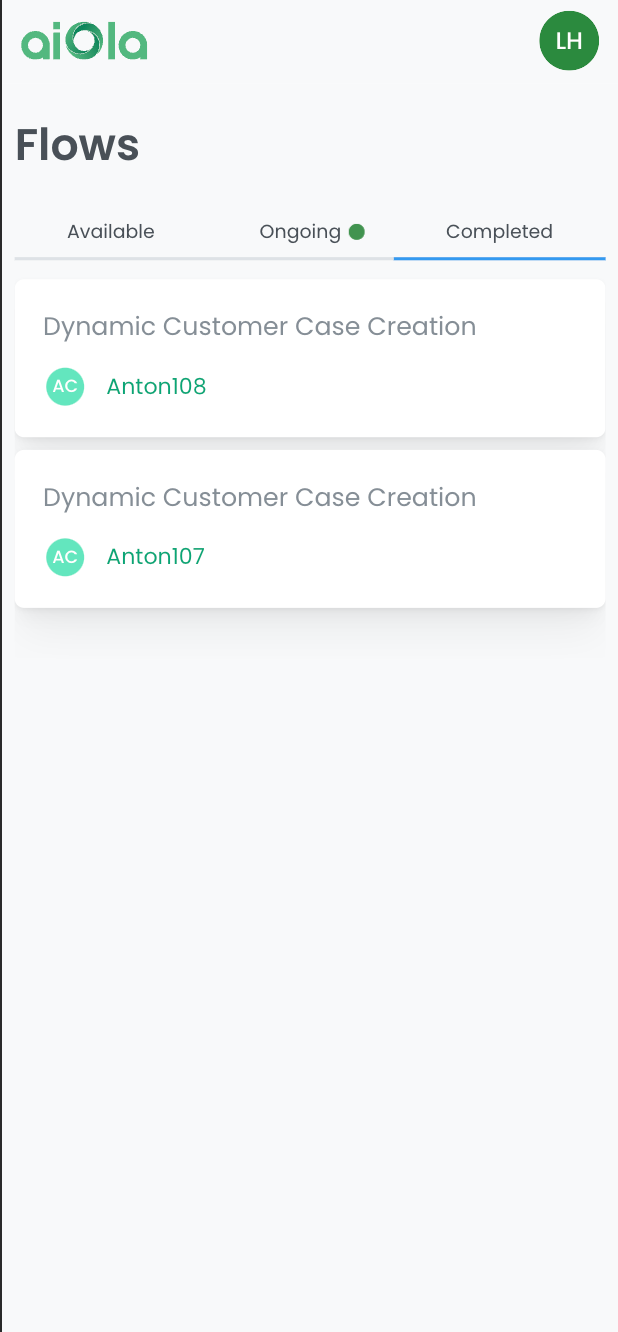The image size is (618, 1332).
Task: Open the Anton108 link
Action: pyautogui.click(x=156, y=386)
